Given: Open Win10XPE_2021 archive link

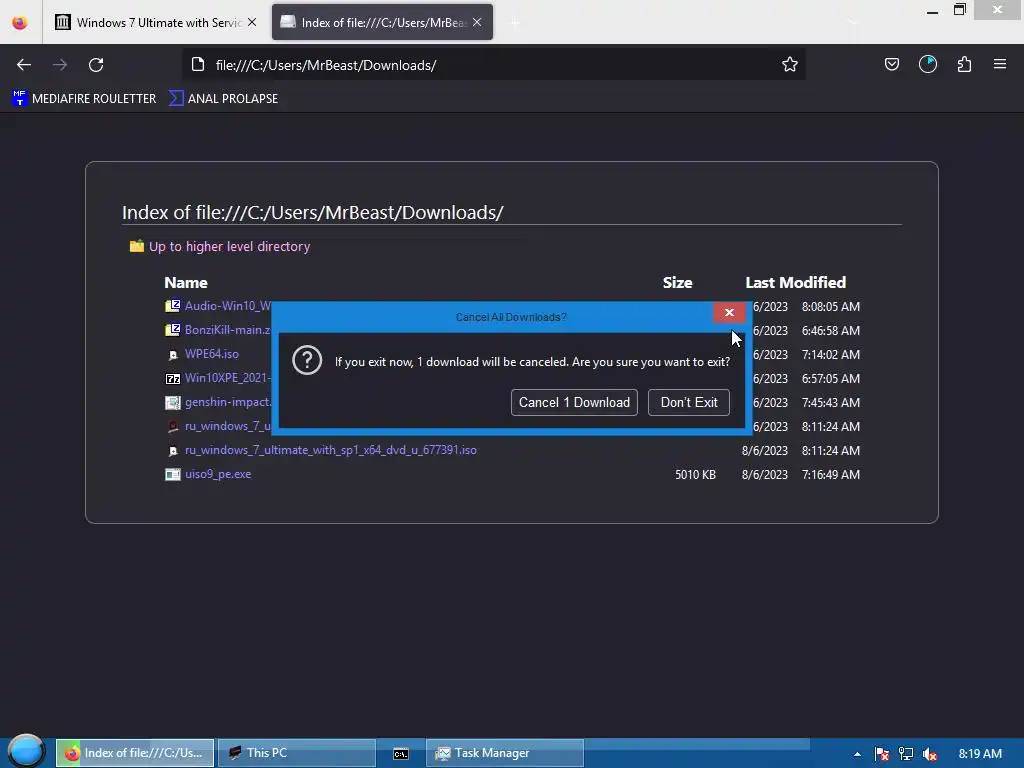Looking at the screenshot, I should (x=227, y=377).
